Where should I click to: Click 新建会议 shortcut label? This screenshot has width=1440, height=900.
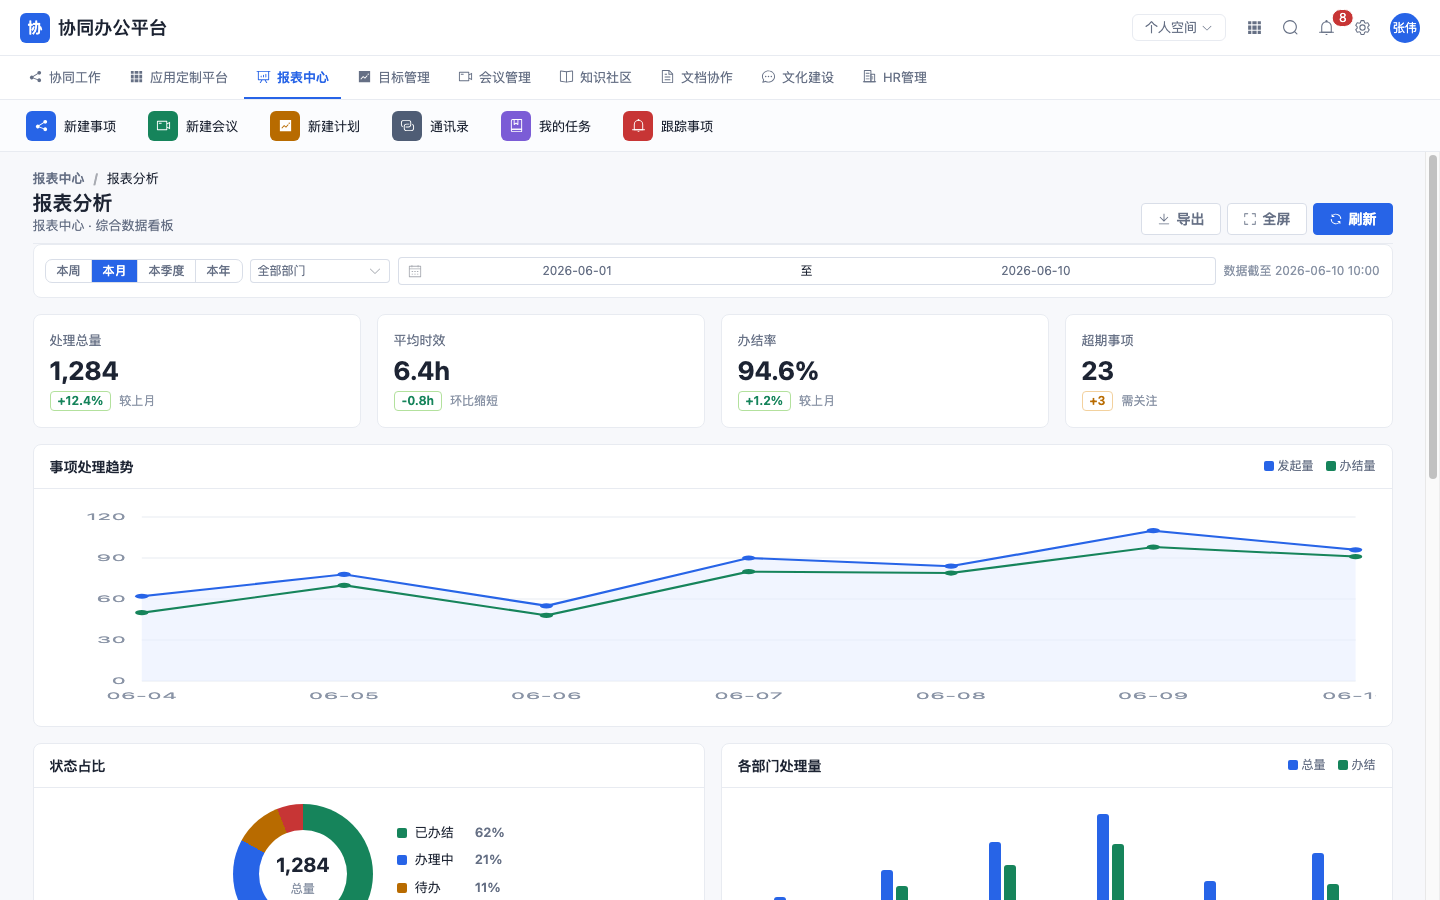coord(212,126)
